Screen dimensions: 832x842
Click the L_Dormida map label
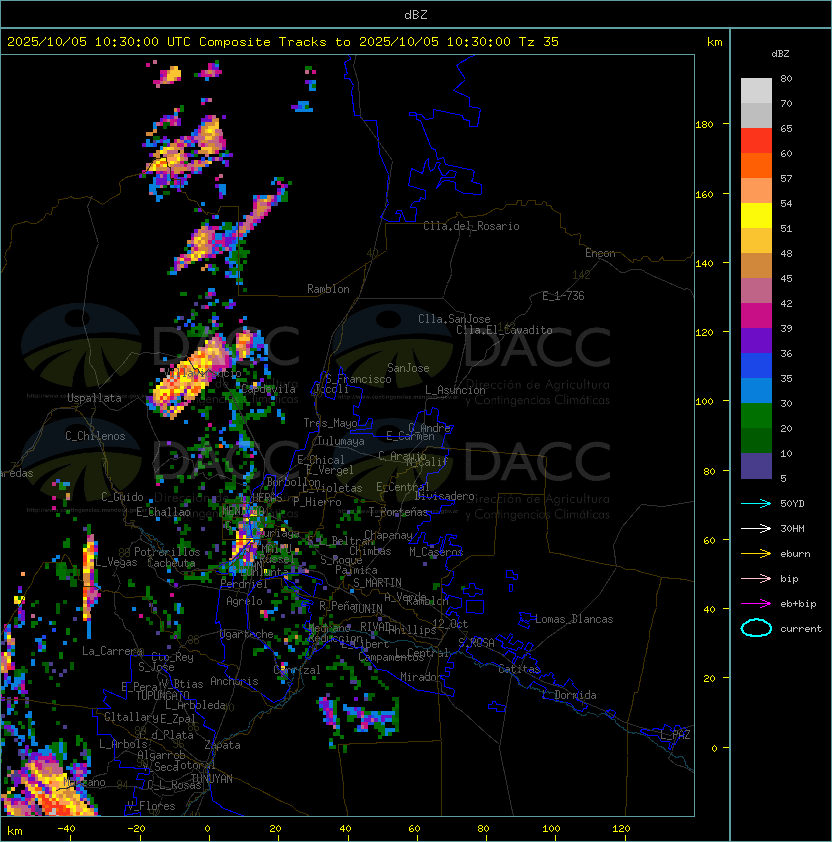(x=569, y=695)
